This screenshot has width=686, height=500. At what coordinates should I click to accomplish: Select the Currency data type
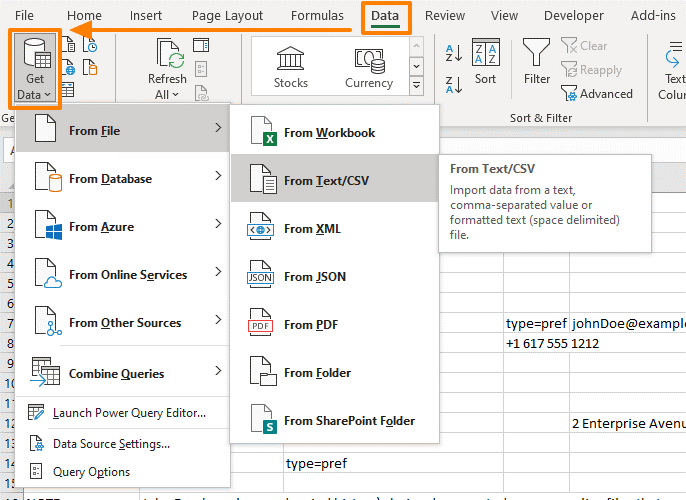[369, 67]
